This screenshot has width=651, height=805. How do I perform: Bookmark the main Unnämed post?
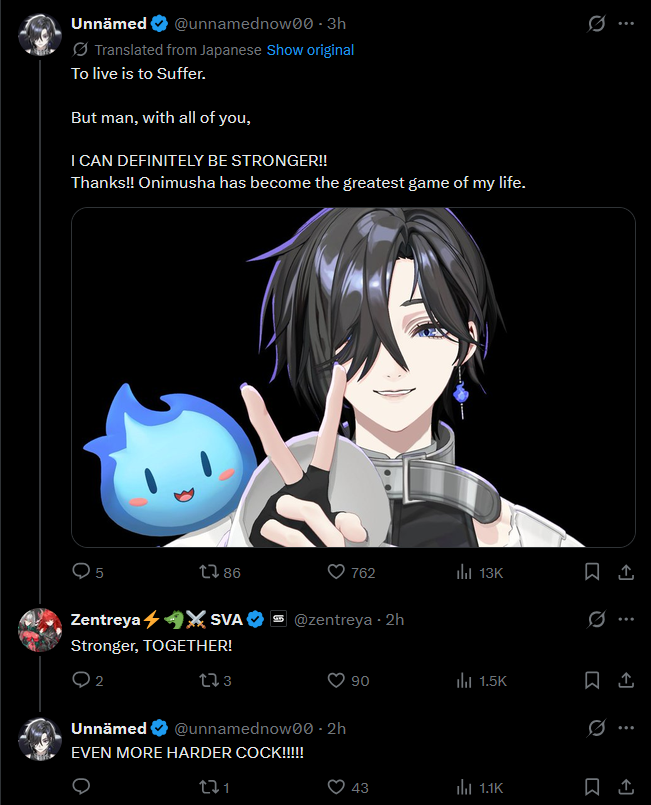pos(592,572)
